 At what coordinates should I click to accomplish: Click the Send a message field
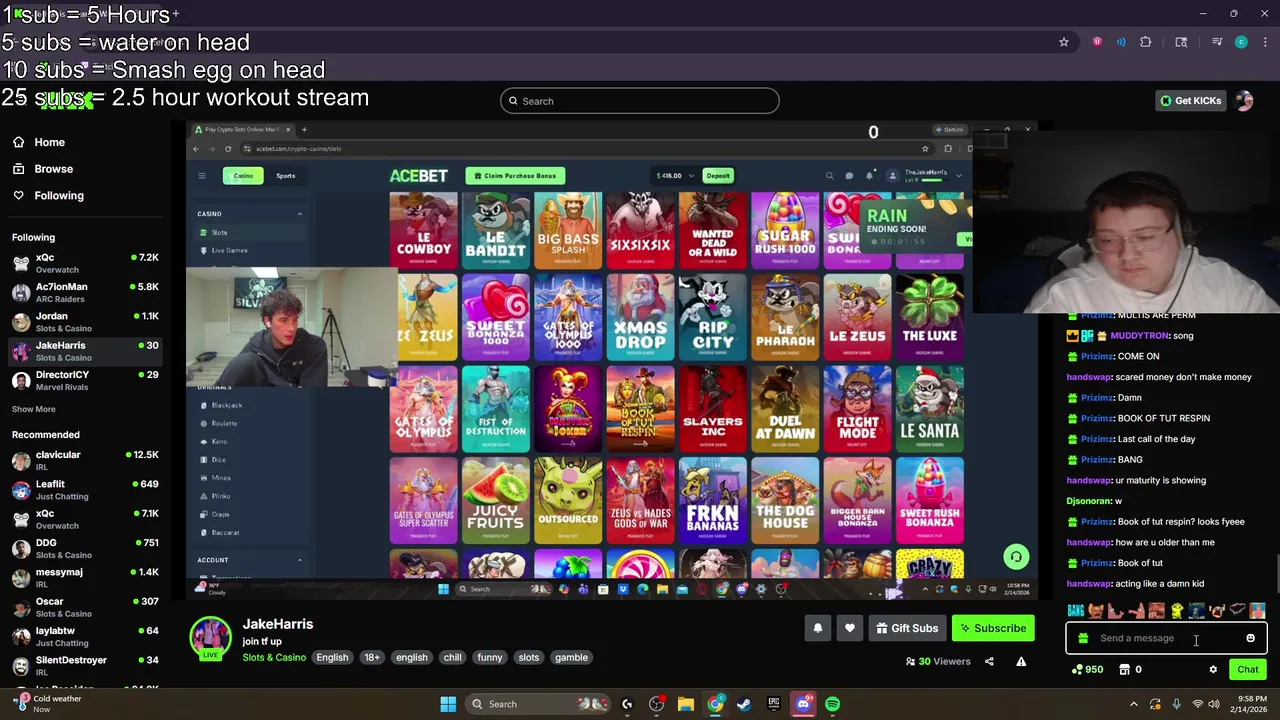1165,638
